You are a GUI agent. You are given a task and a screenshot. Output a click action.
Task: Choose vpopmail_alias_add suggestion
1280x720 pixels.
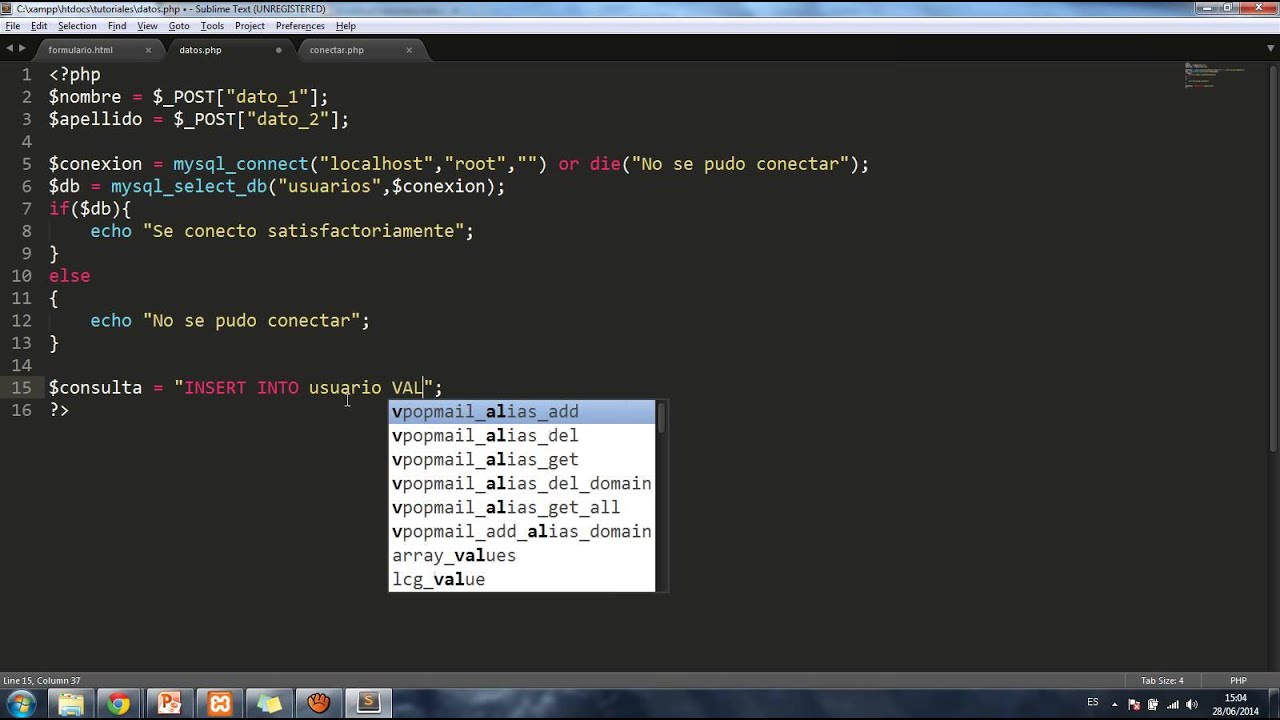click(x=521, y=412)
